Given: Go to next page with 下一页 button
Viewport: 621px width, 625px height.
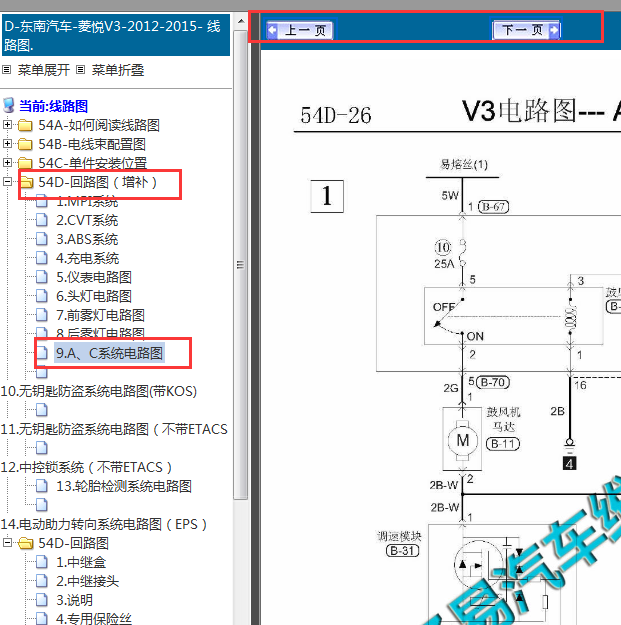Looking at the screenshot, I should pyautogui.click(x=526, y=29).
